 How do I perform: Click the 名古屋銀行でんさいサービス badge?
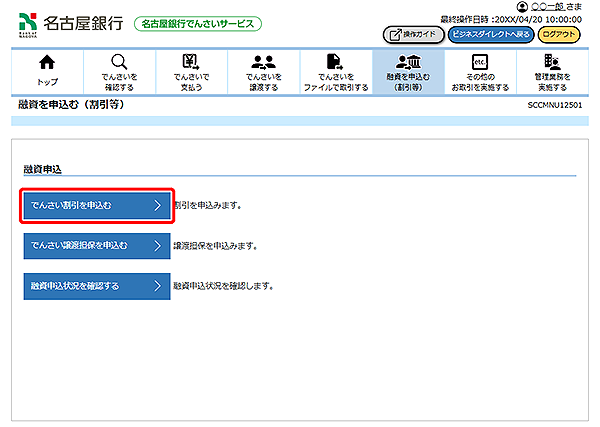(196, 23)
